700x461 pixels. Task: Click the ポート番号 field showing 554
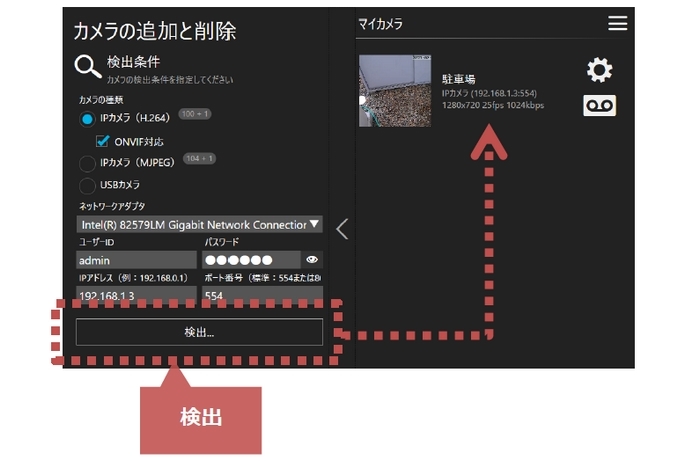262,296
